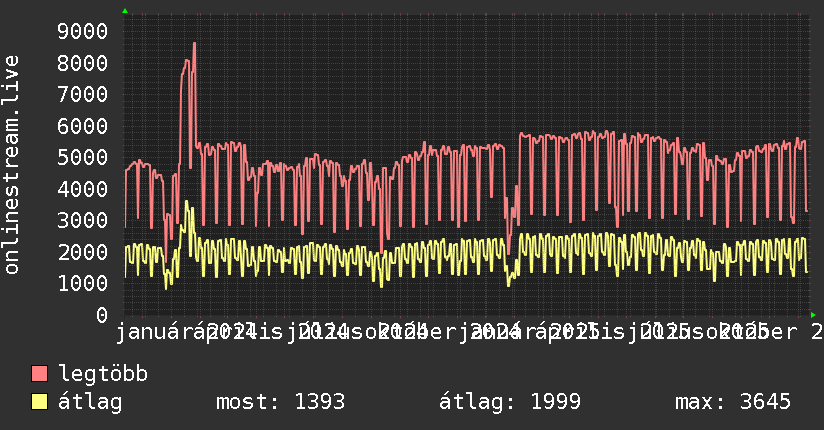This screenshot has height=430, width=824.
Task: Click the 'max: 3645' statistic
Action: point(733,402)
